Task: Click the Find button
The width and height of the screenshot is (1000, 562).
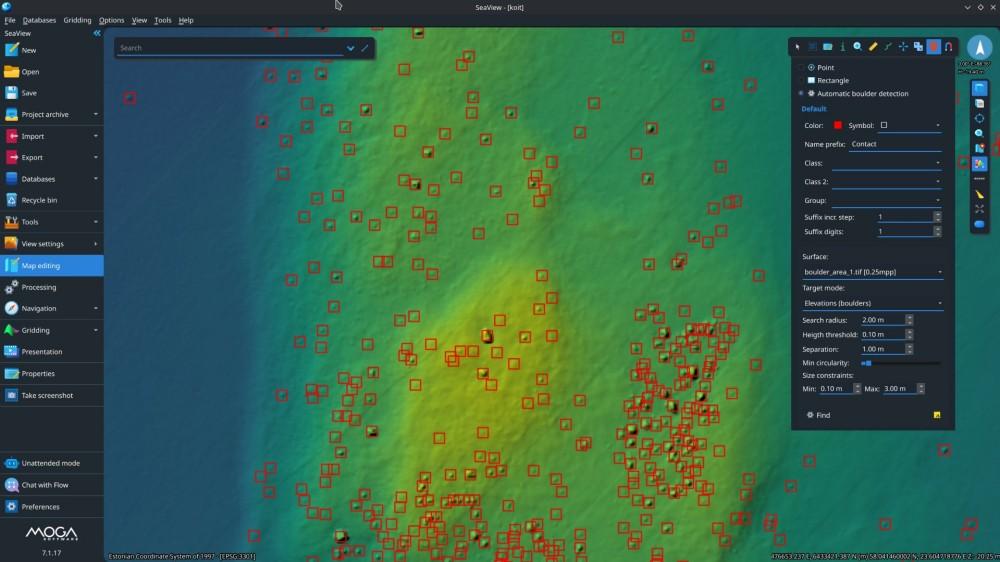Action: [x=818, y=415]
